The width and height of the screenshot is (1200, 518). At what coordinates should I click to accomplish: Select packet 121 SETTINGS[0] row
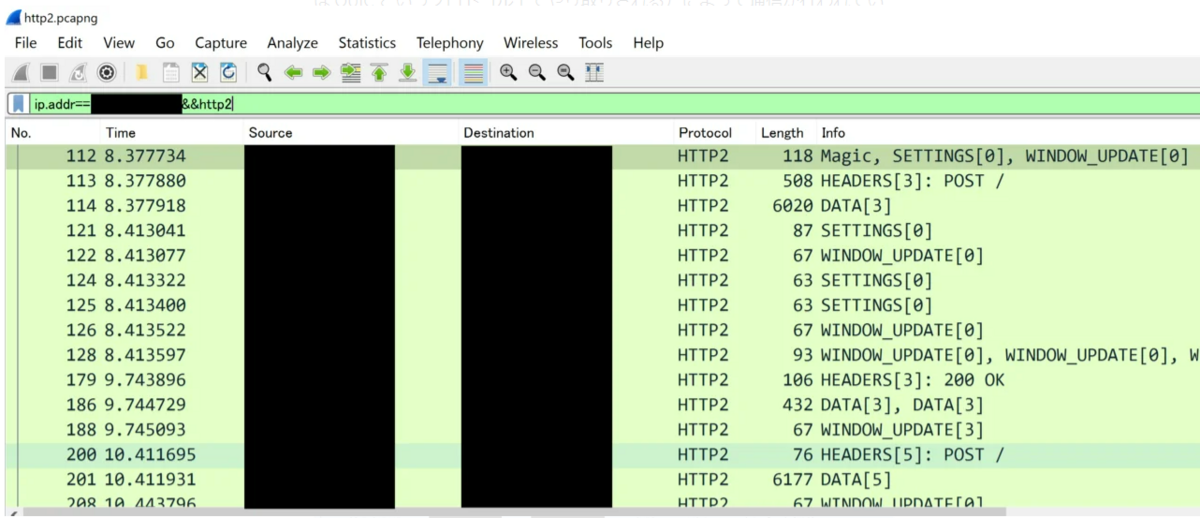point(602,231)
